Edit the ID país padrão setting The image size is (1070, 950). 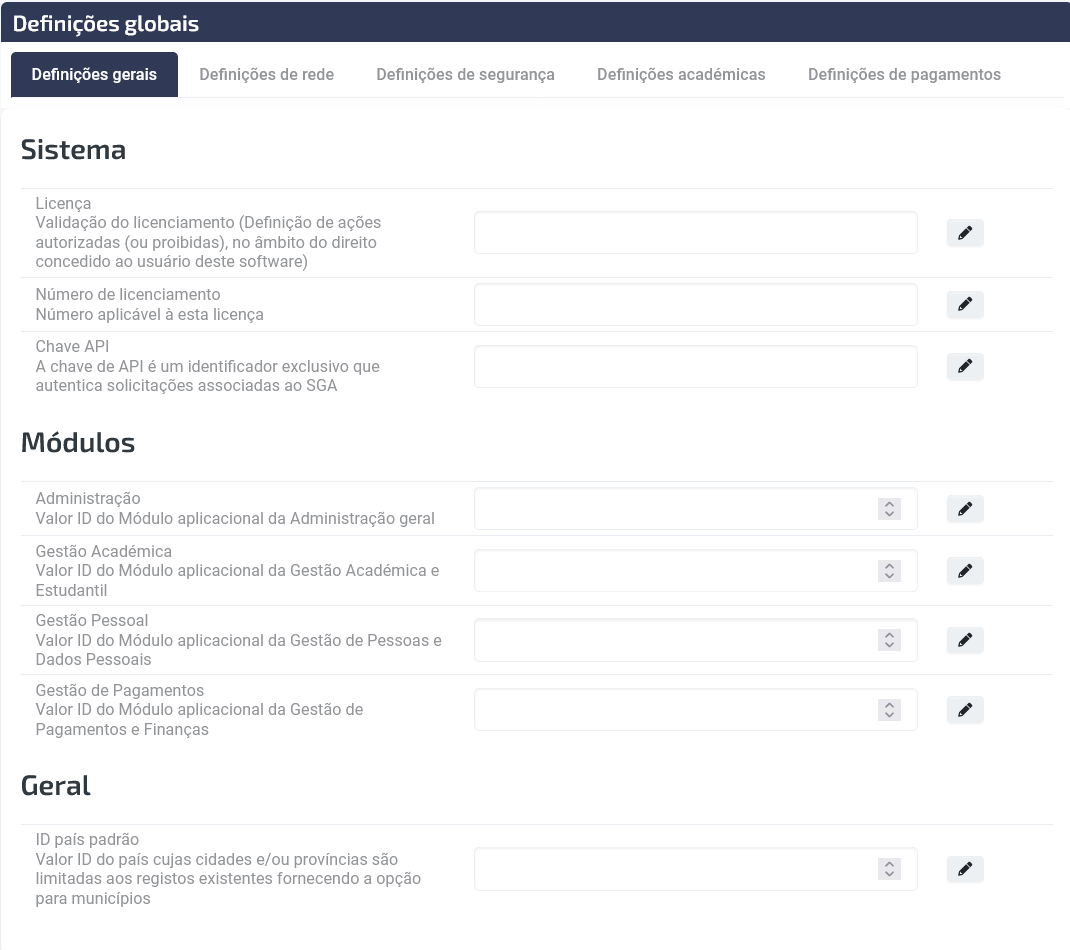coord(965,869)
